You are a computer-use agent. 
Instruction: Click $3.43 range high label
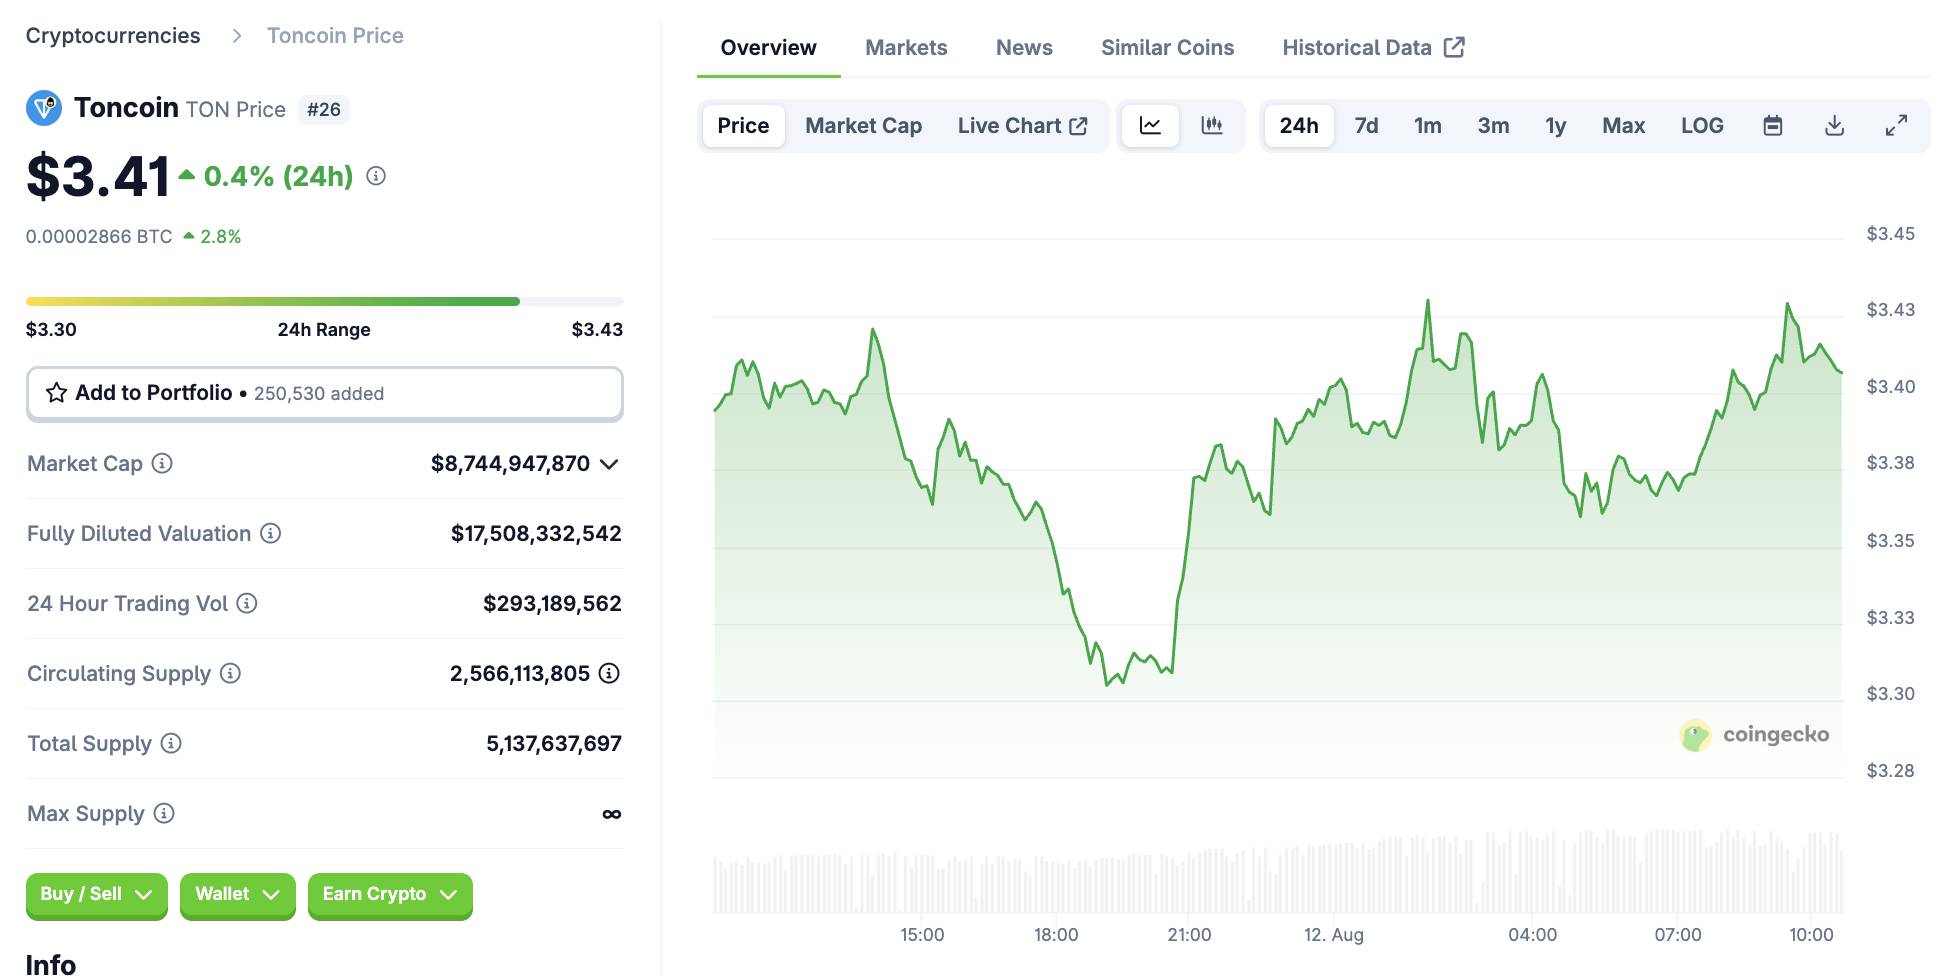click(x=597, y=329)
